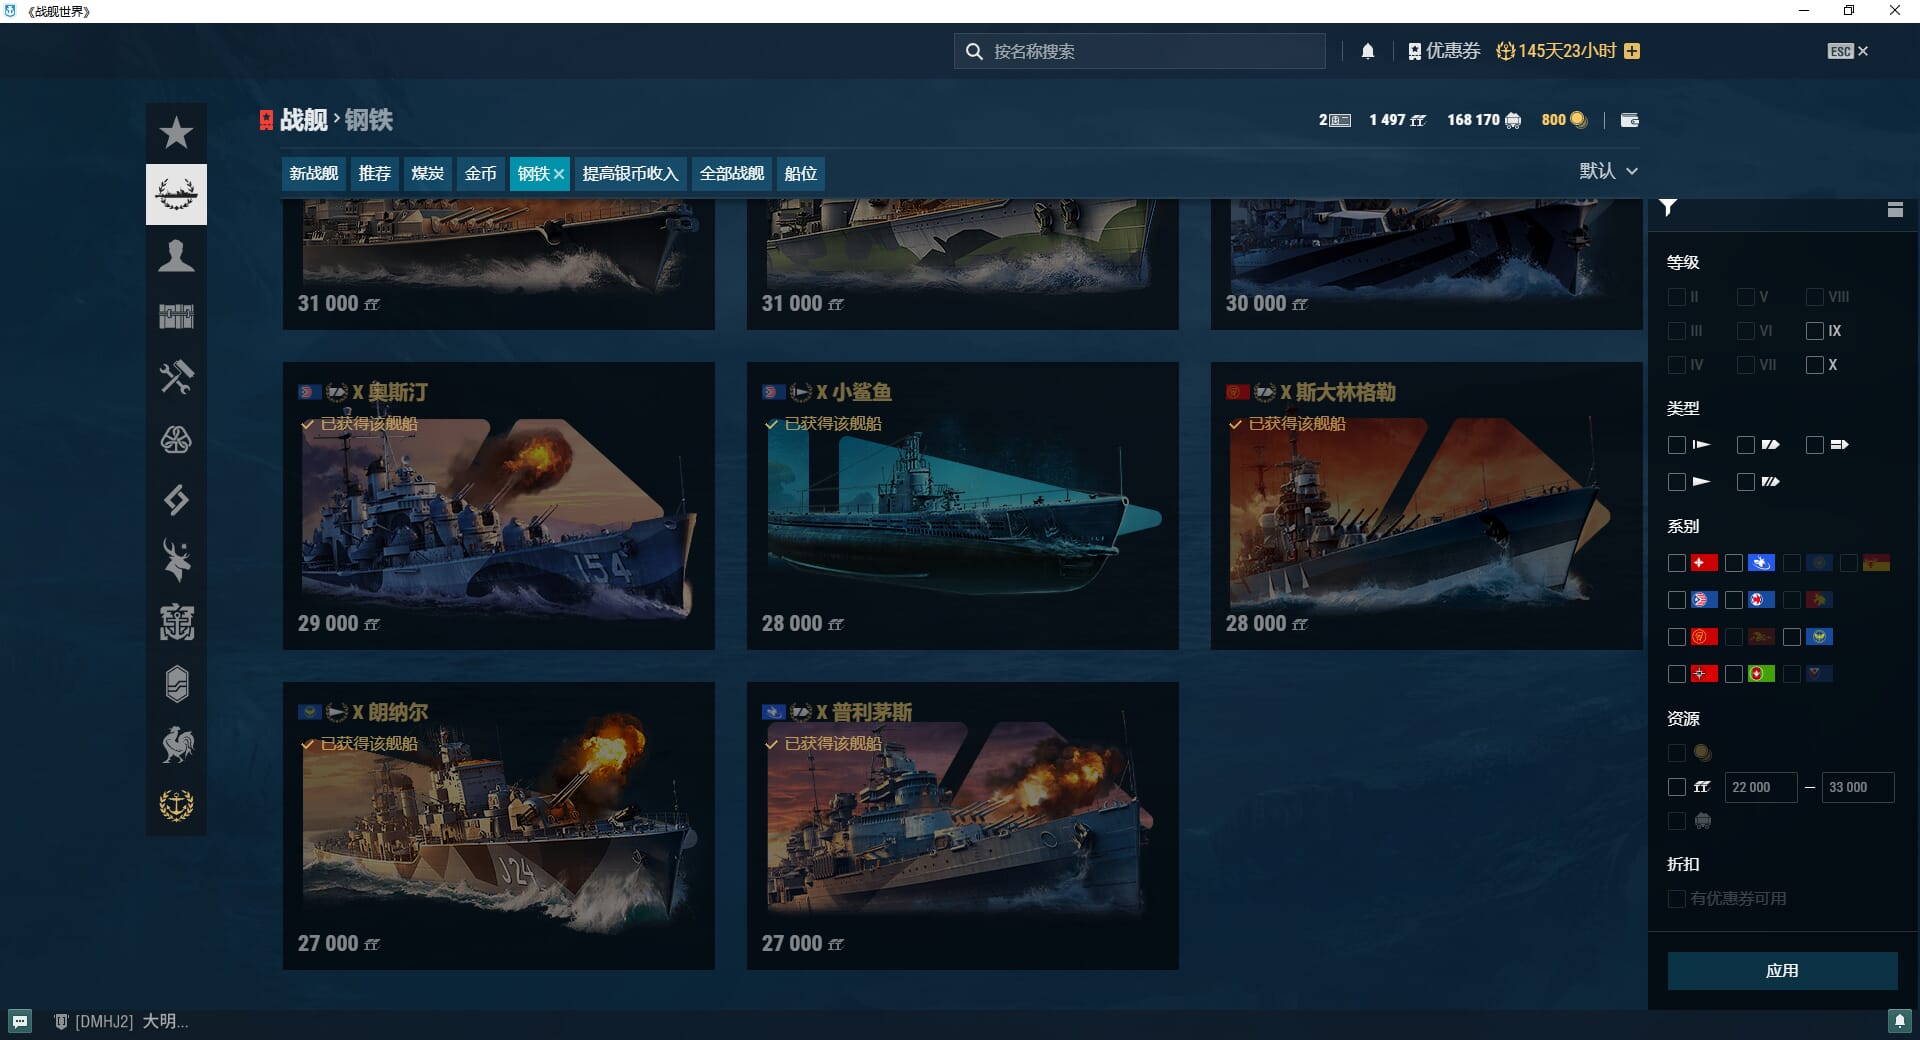Open the featured star section in sidebar
Screen dimensions: 1920x1040
click(176, 132)
